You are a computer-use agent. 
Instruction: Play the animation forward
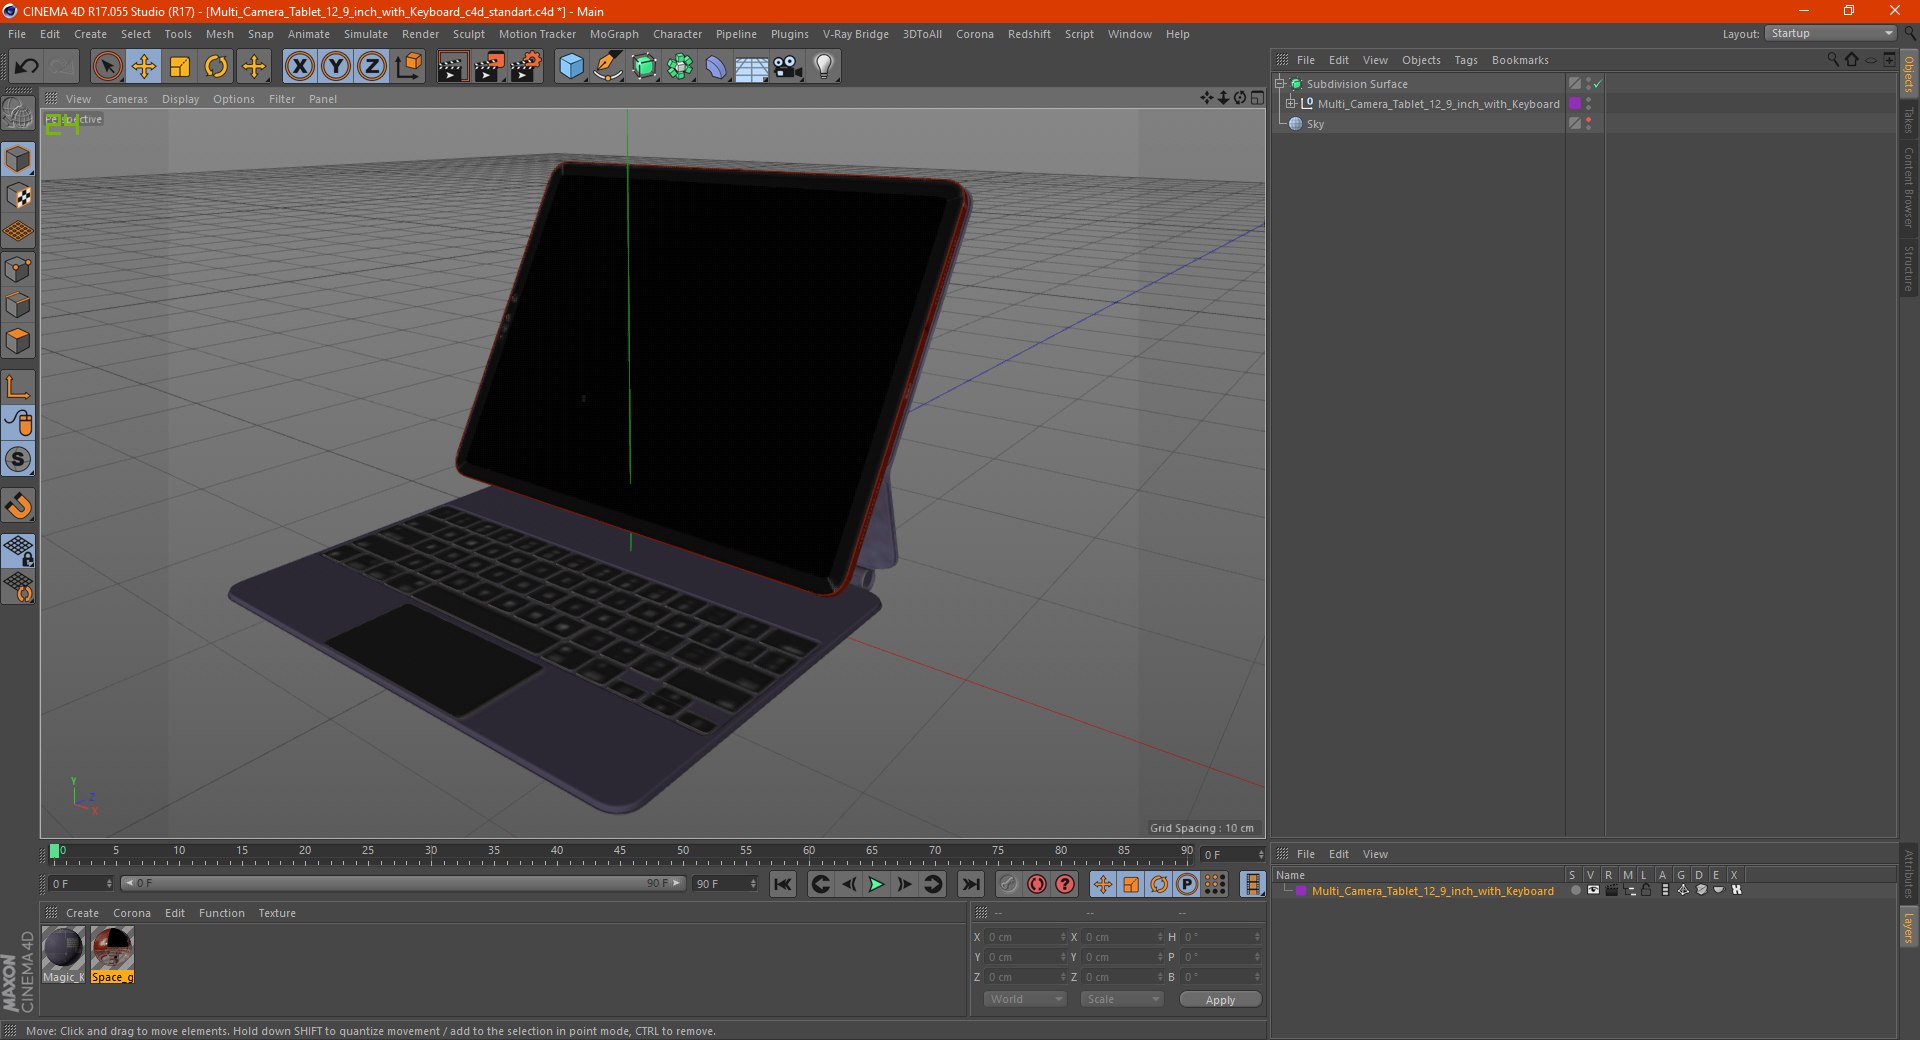[876, 884]
